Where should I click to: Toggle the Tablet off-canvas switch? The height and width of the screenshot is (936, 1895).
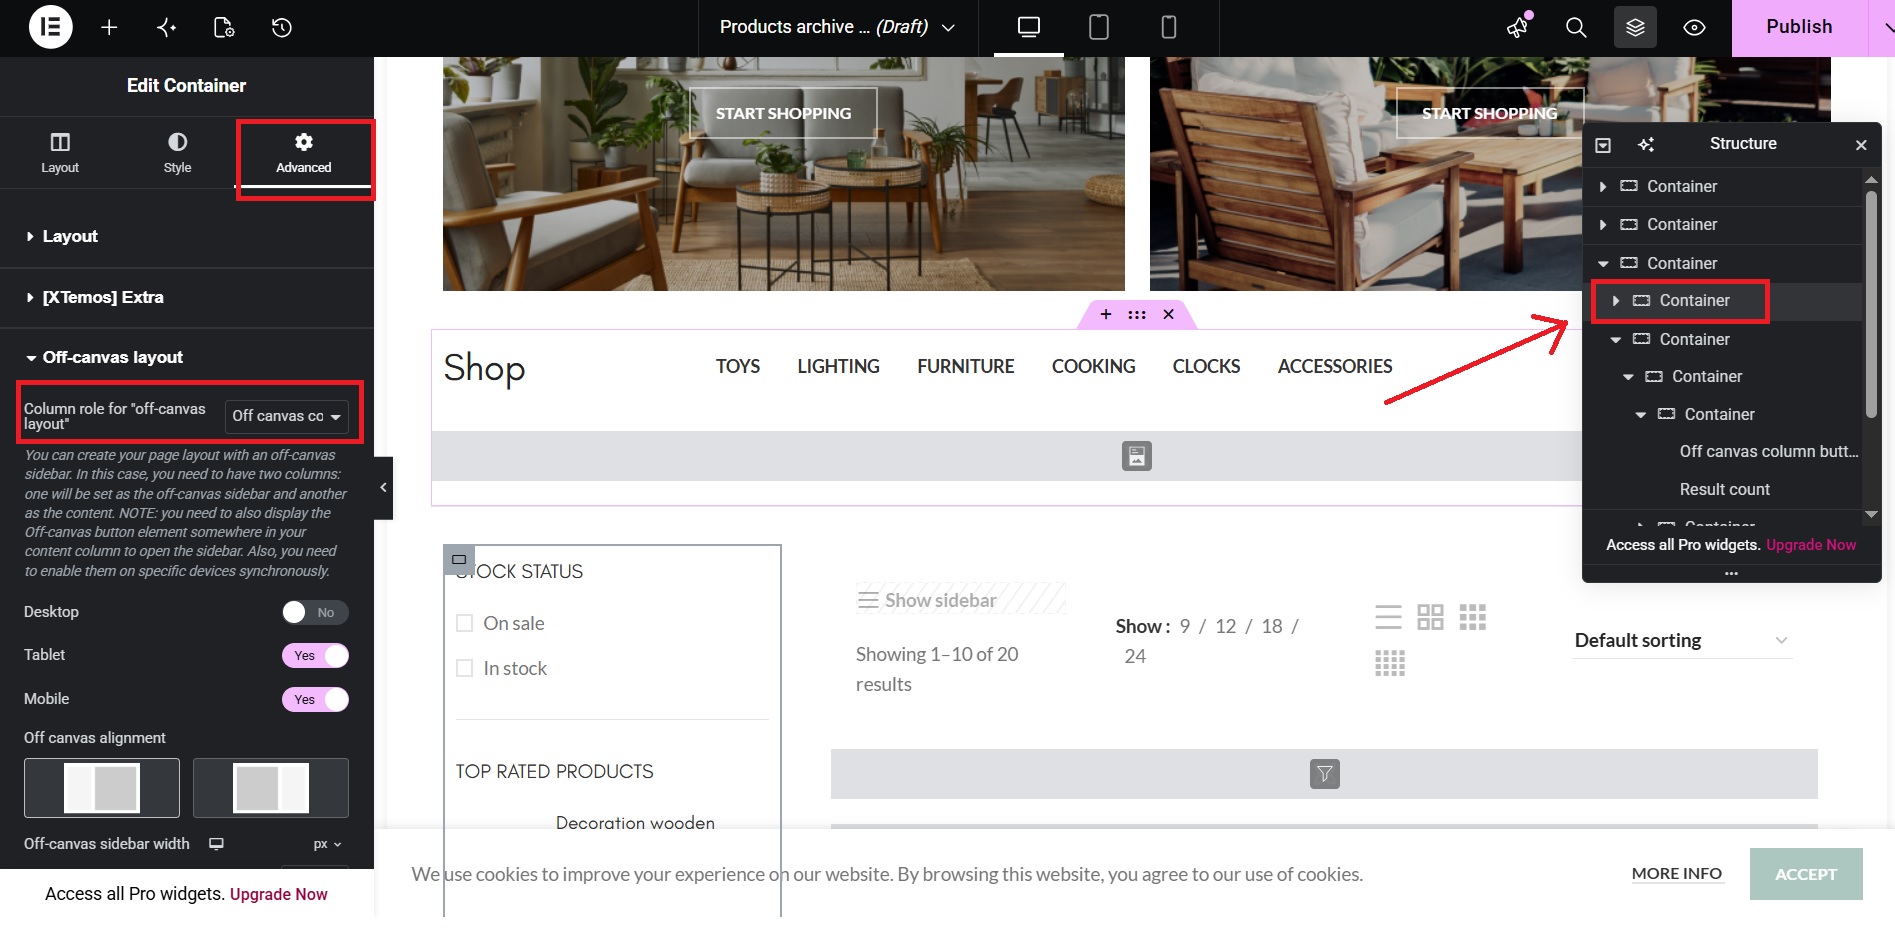[315, 655]
